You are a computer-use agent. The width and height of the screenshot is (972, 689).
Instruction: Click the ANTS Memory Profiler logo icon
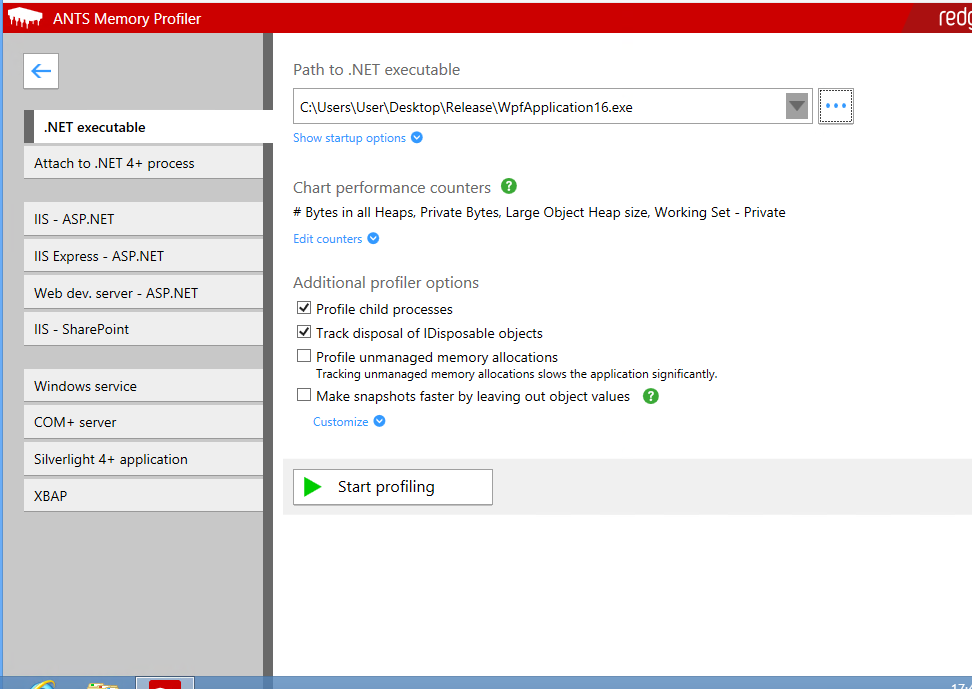(25, 18)
